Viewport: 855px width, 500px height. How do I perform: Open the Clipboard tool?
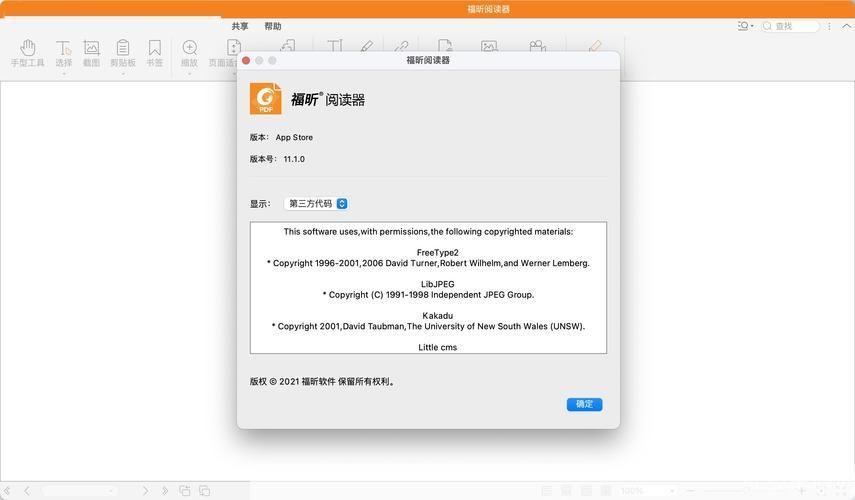[x=123, y=48]
